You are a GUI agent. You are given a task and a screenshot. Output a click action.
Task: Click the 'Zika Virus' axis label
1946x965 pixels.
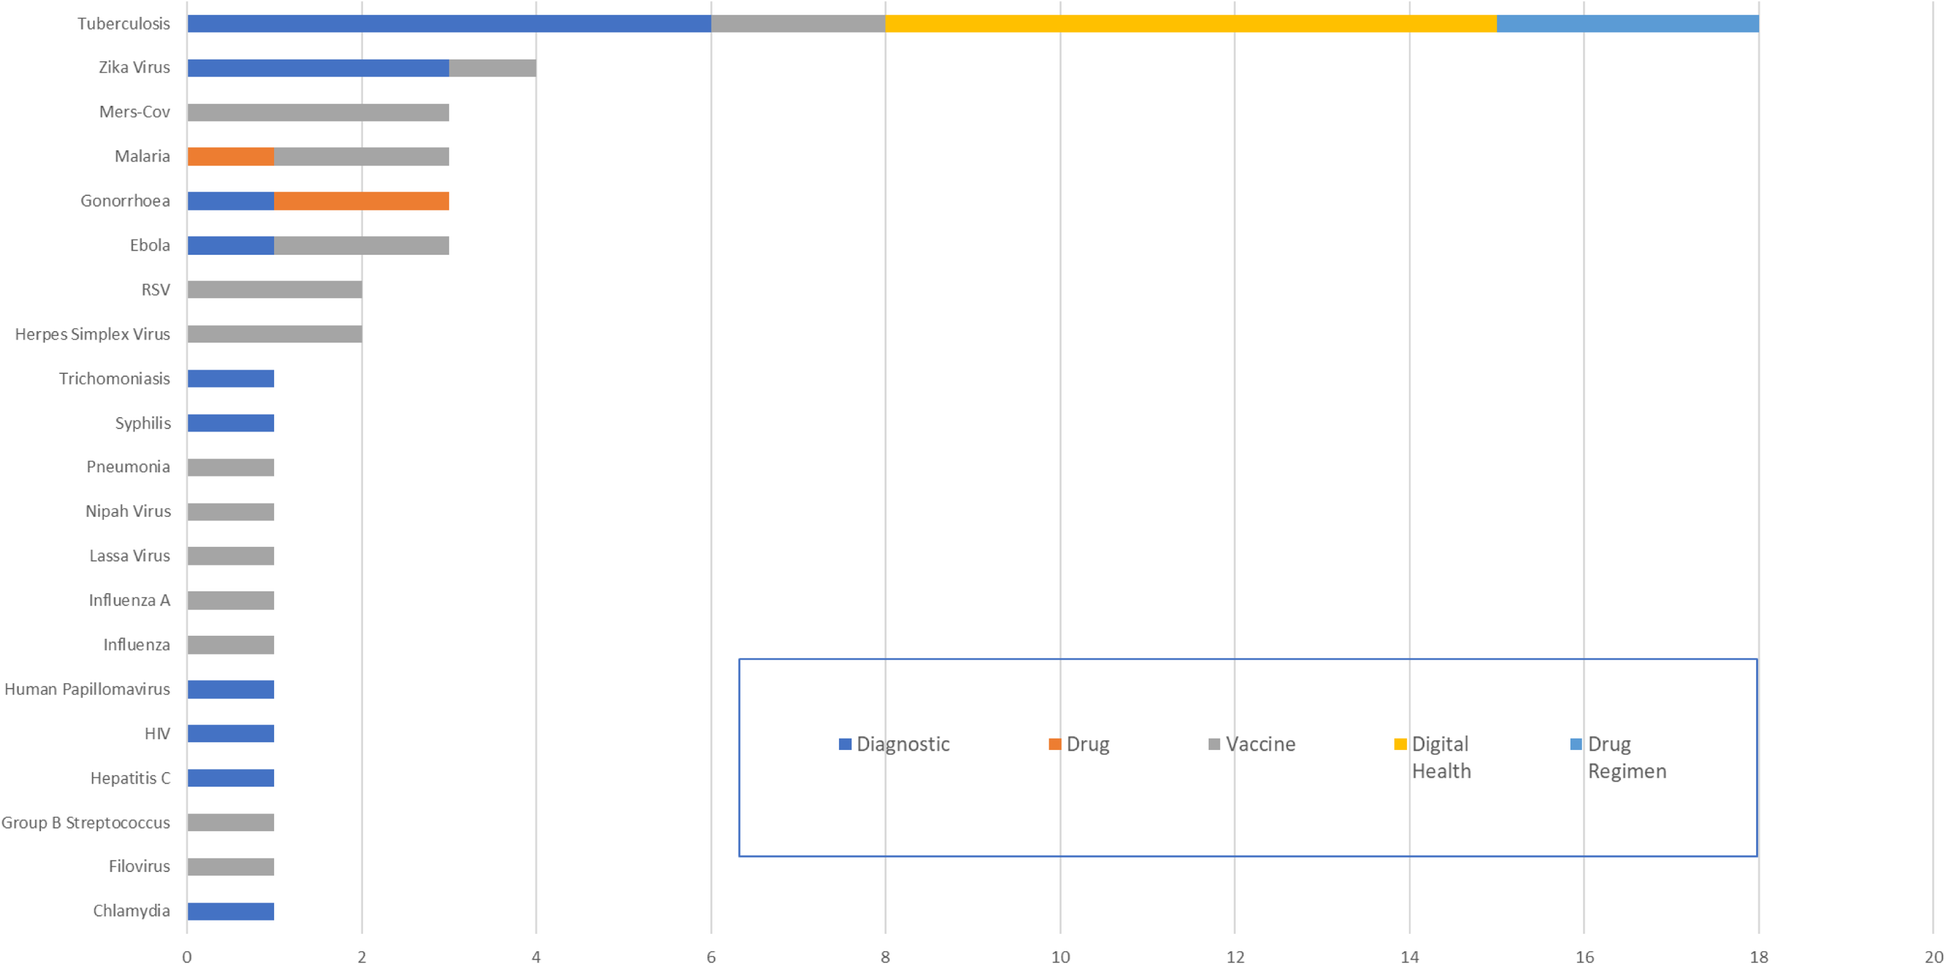134,68
